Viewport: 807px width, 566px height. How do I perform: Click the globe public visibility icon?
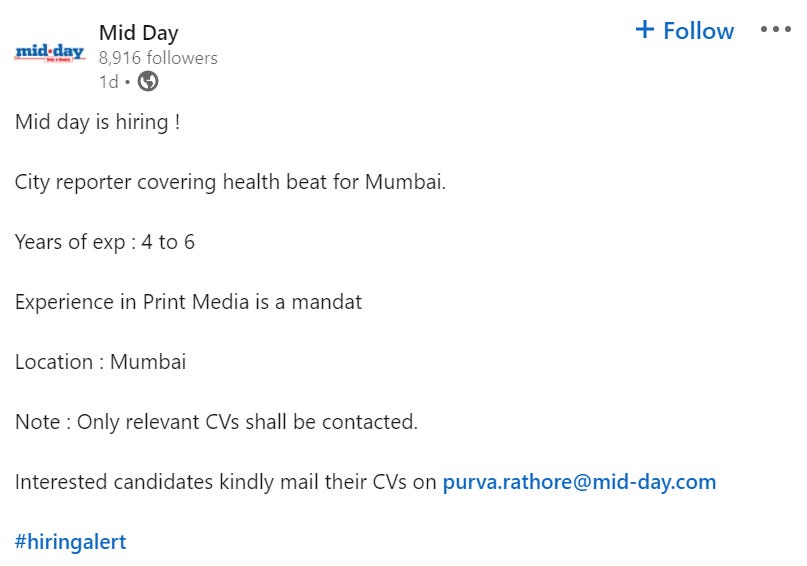point(147,82)
